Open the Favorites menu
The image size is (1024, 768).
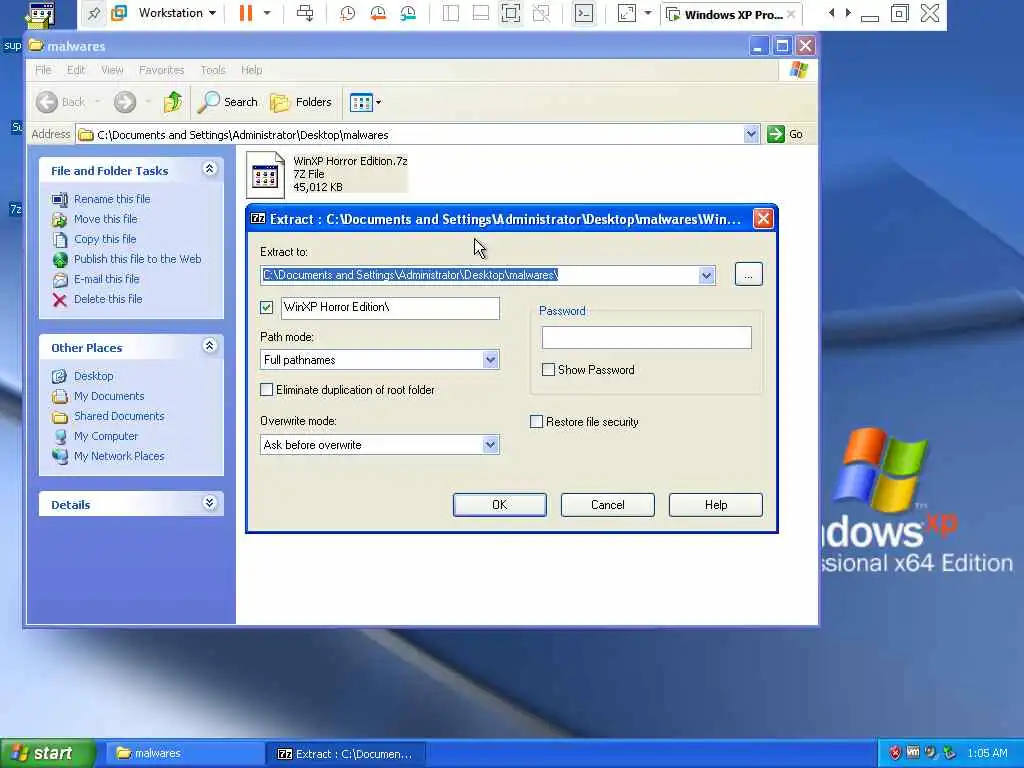(x=161, y=70)
